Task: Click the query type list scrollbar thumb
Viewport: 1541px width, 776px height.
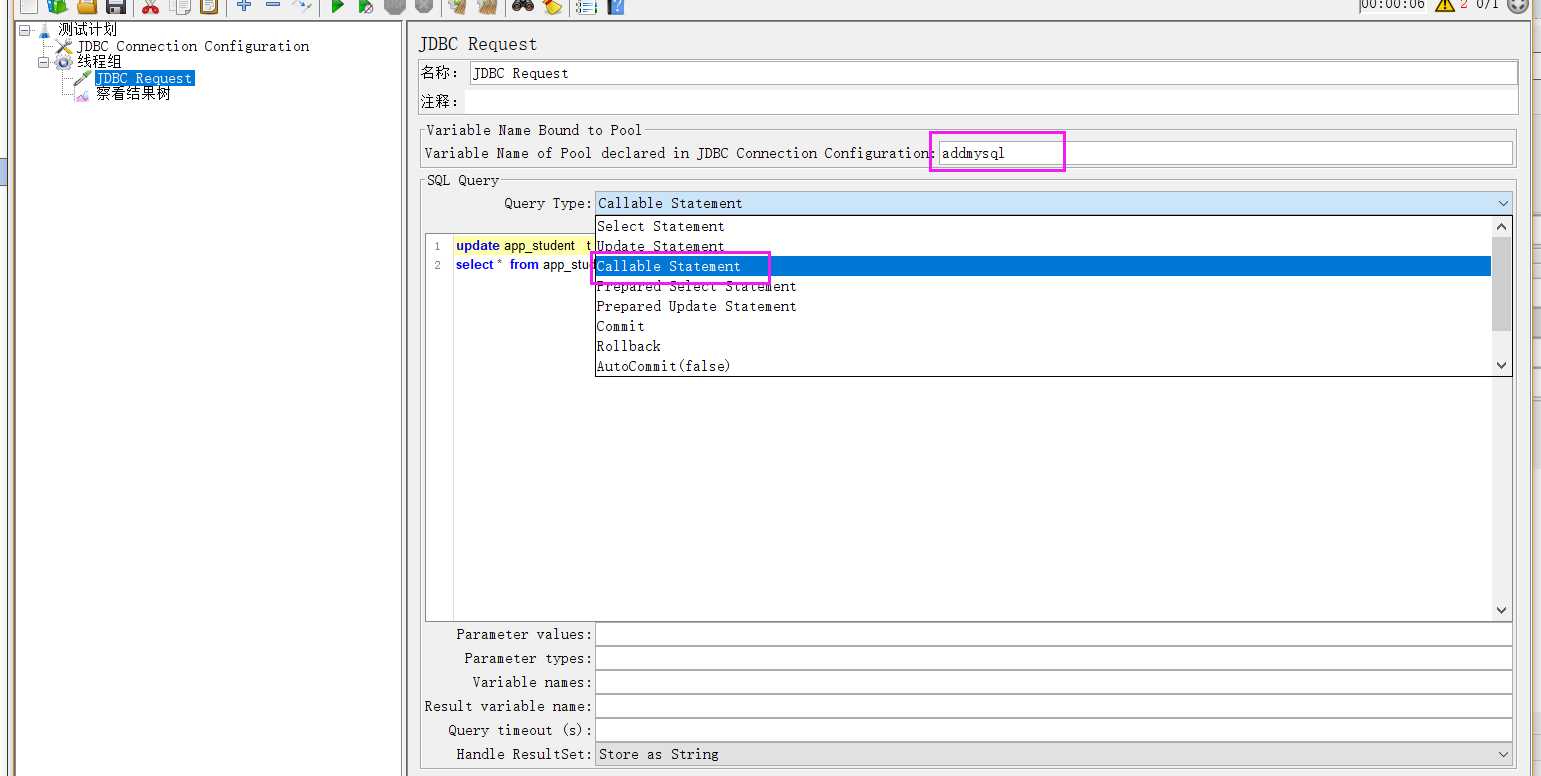Action: tap(1501, 284)
